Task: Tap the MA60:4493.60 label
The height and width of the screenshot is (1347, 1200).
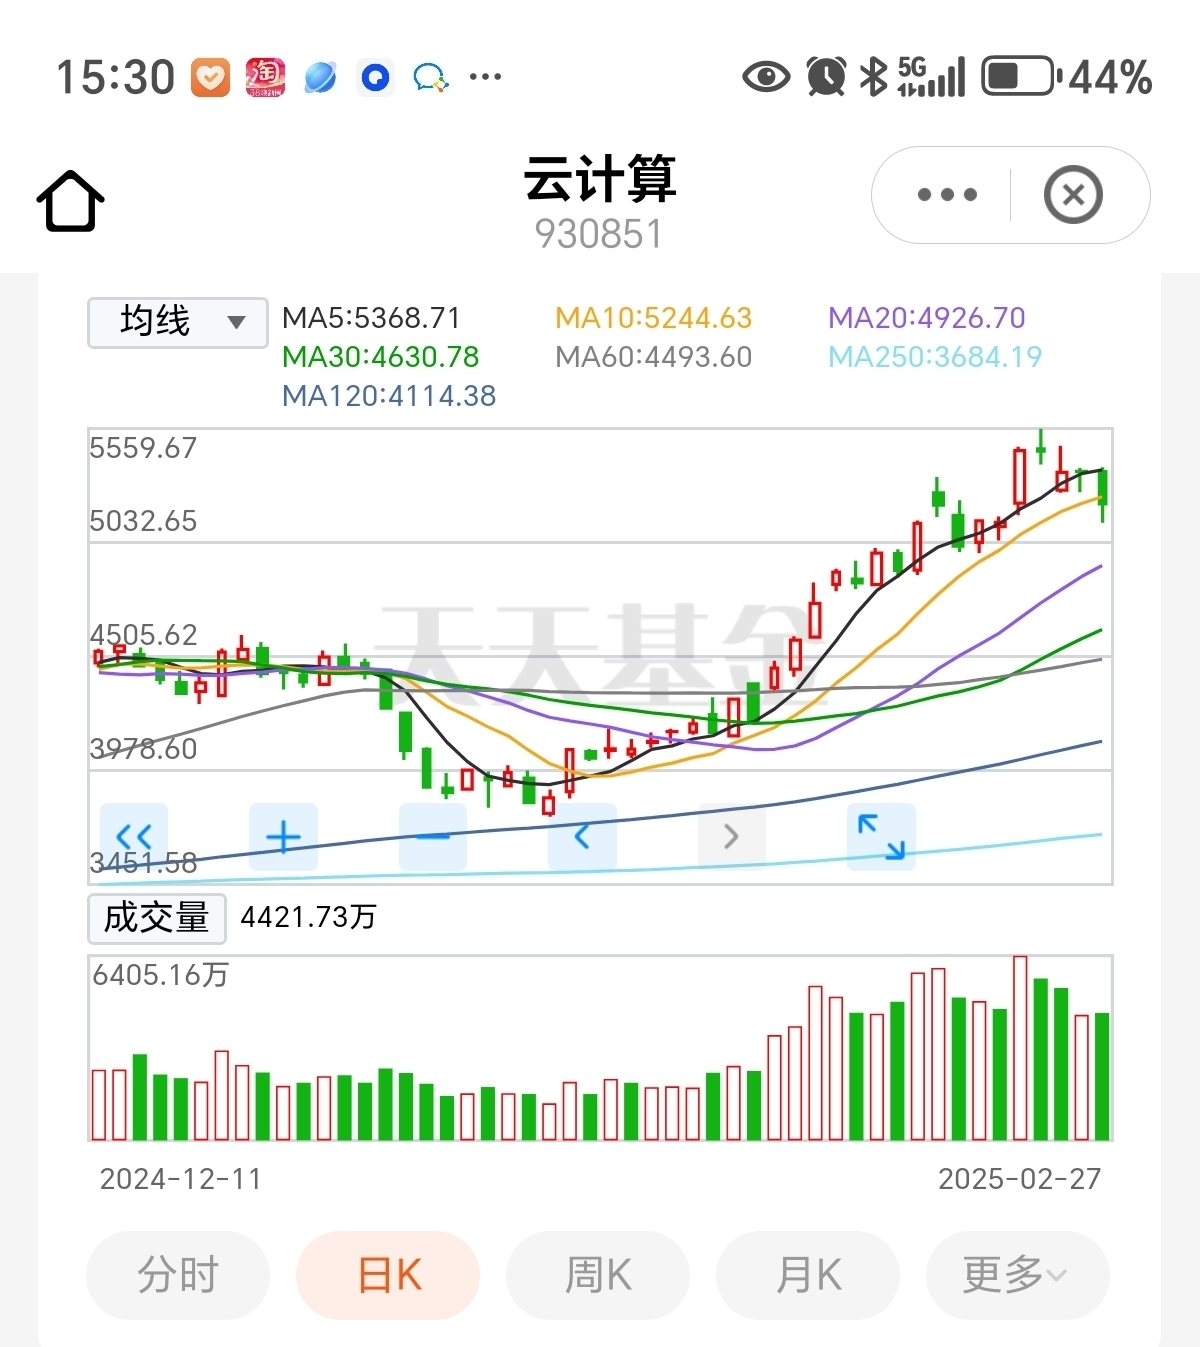Action: pyautogui.click(x=654, y=357)
